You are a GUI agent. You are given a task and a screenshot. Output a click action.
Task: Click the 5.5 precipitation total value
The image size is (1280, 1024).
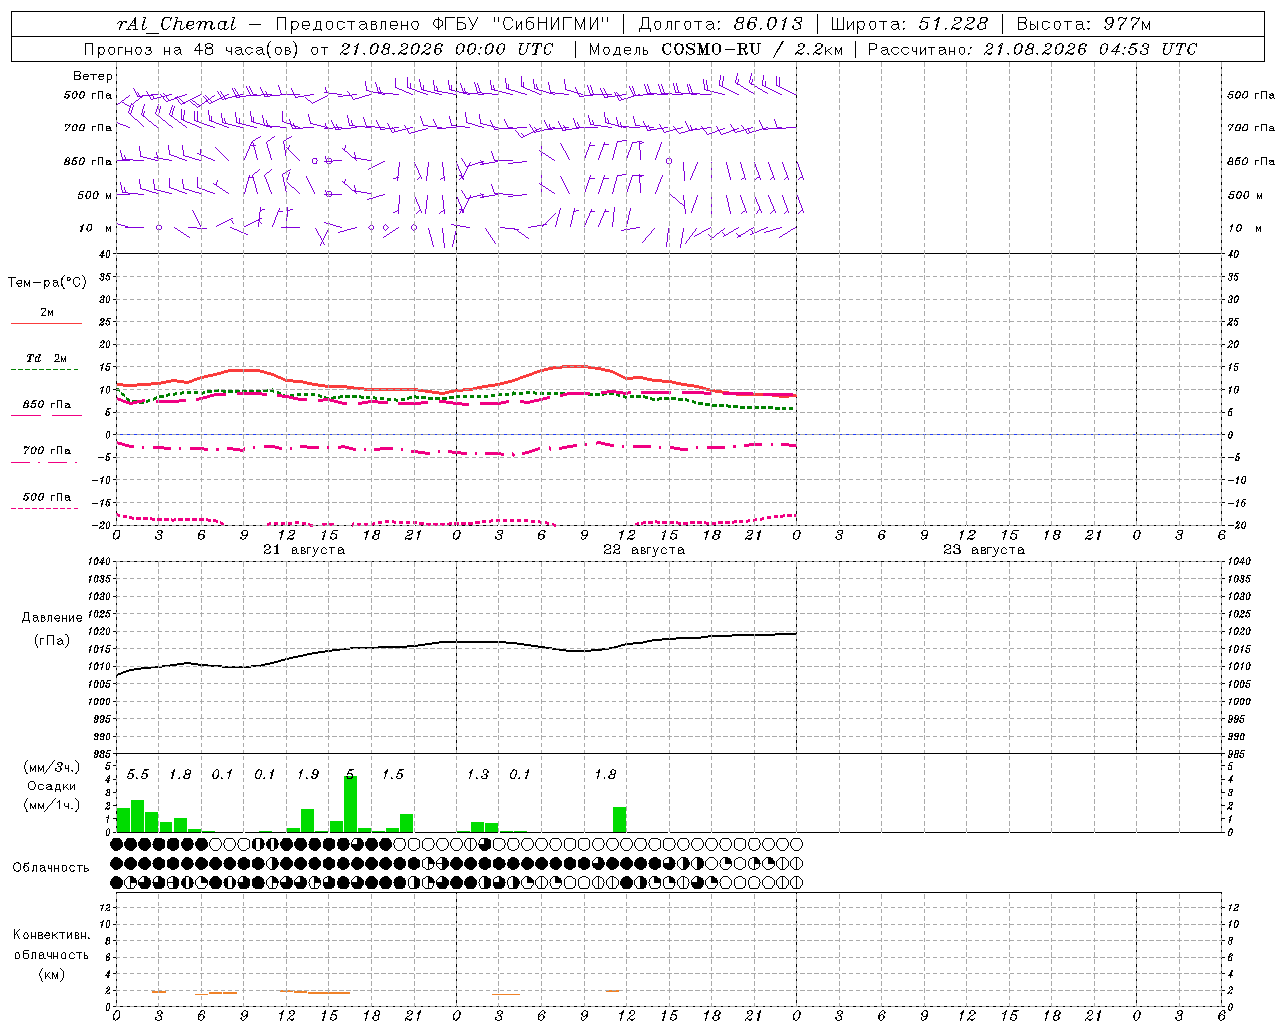pos(137,774)
